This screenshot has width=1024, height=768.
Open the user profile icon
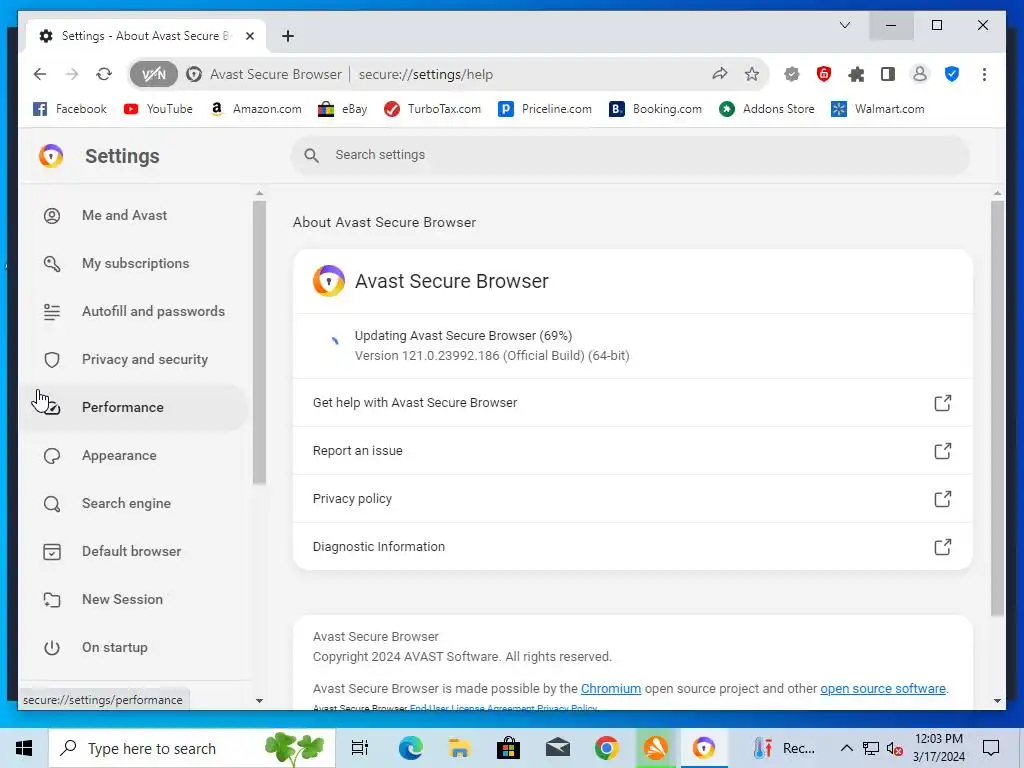click(920, 74)
